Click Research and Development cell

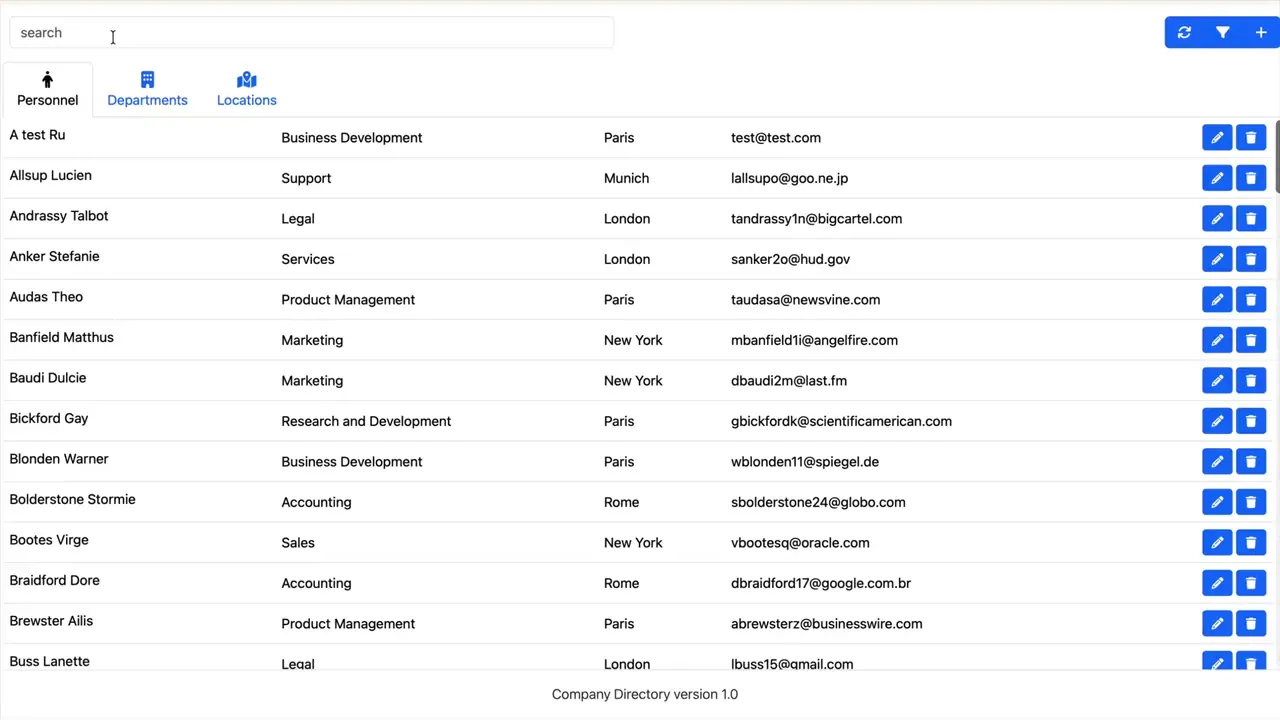(x=366, y=421)
